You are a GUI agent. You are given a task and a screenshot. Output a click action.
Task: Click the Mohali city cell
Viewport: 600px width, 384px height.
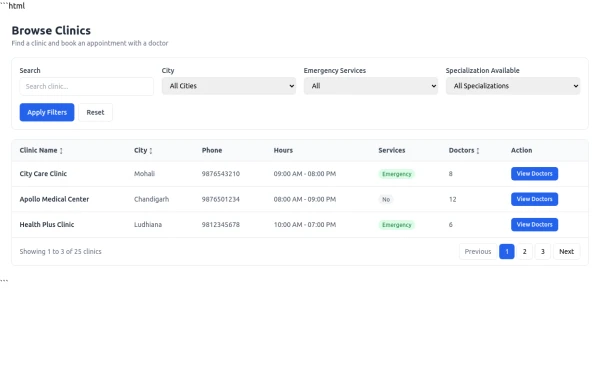tap(144, 174)
